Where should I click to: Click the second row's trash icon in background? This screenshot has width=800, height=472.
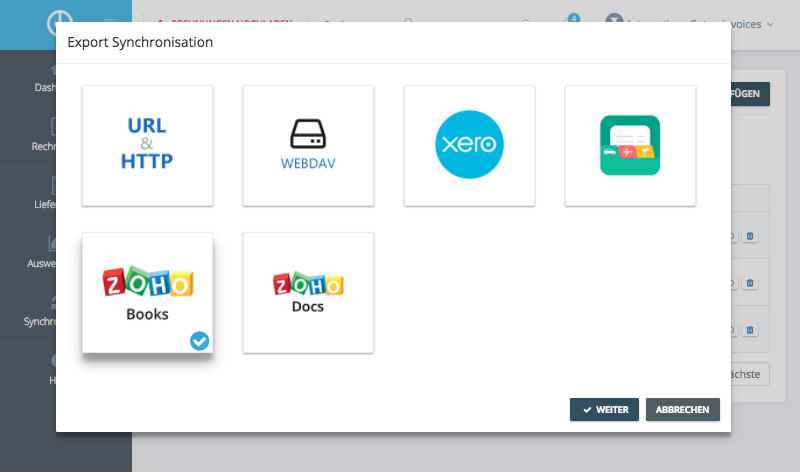click(x=750, y=283)
